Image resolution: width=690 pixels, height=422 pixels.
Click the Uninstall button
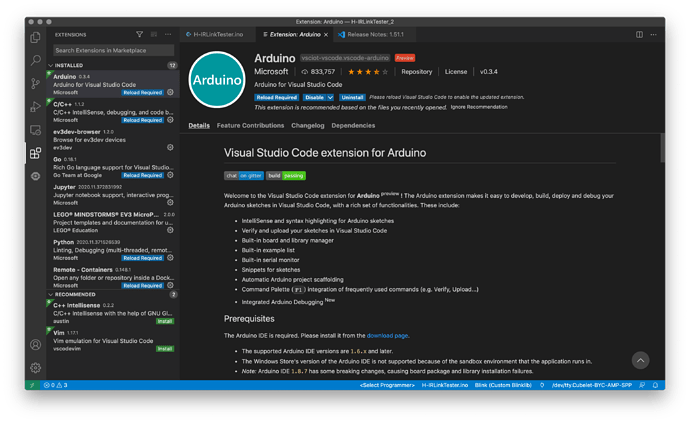coord(352,97)
